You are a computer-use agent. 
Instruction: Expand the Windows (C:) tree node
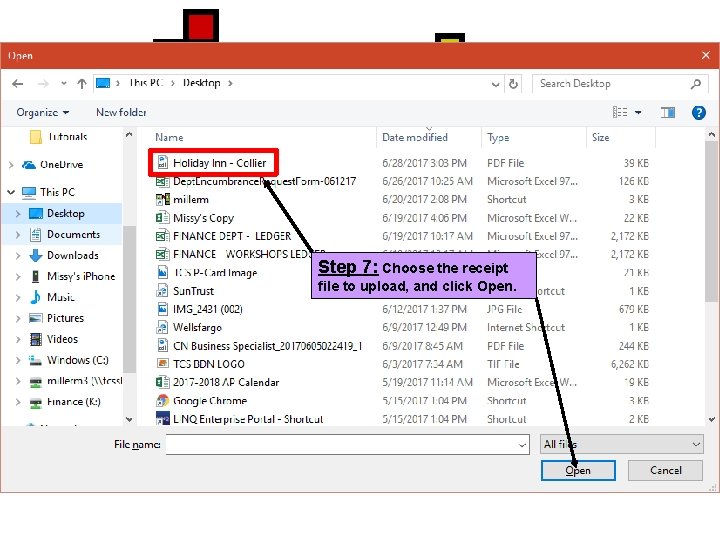pos(18,360)
